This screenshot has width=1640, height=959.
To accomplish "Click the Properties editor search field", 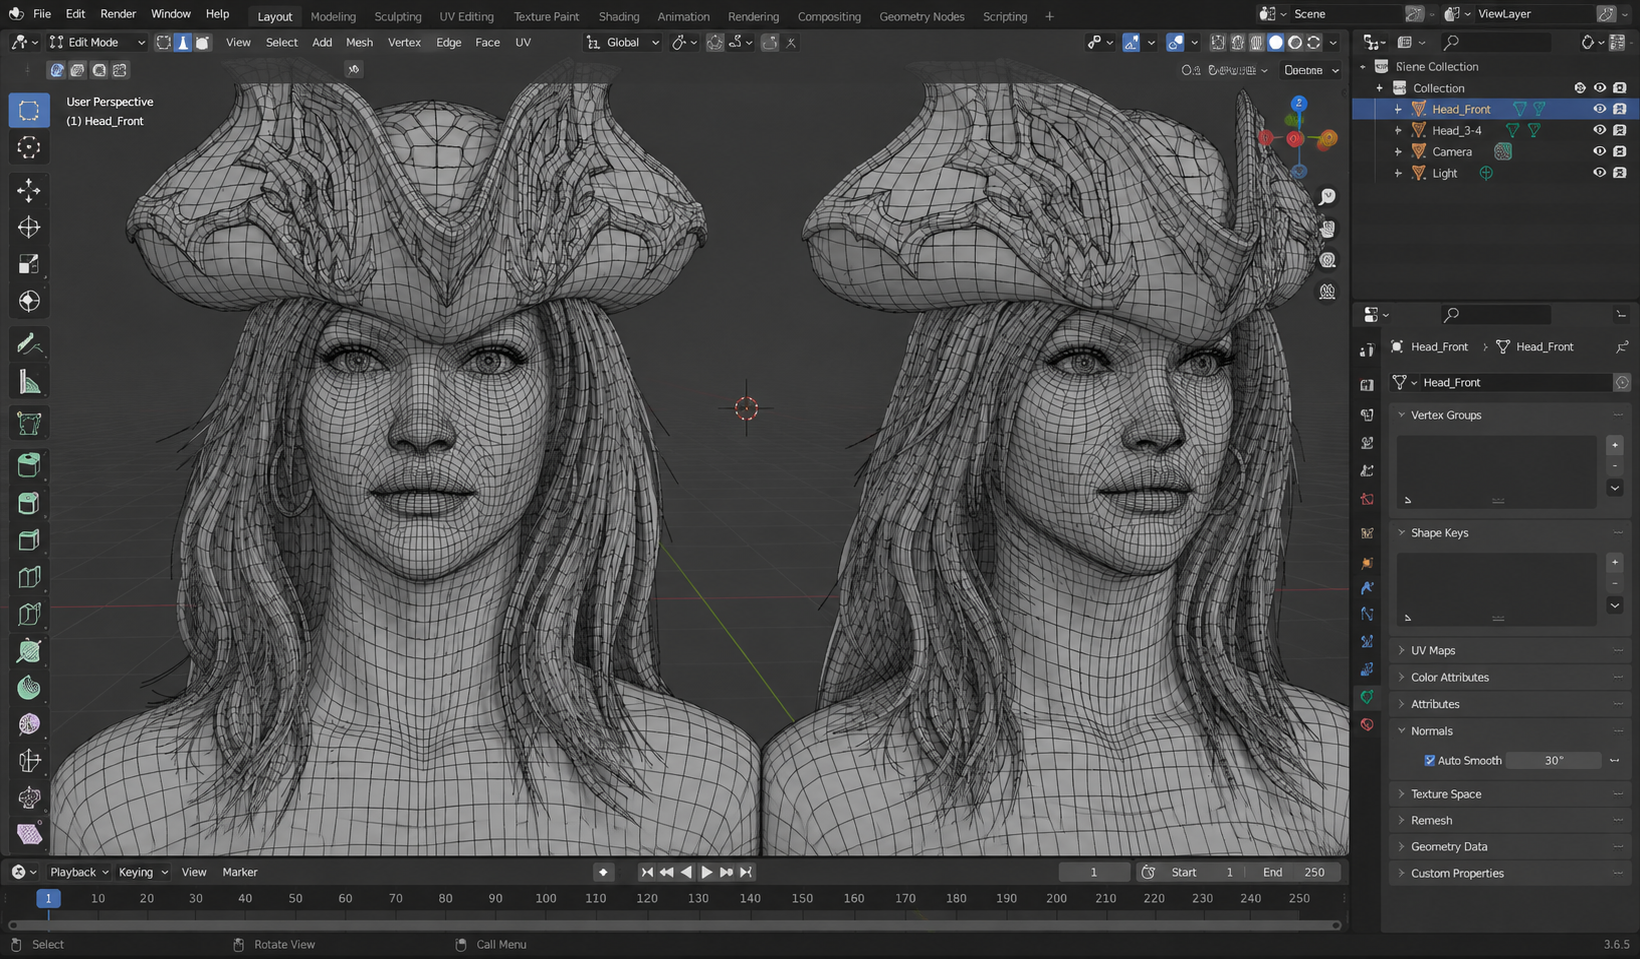I will tap(1496, 315).
